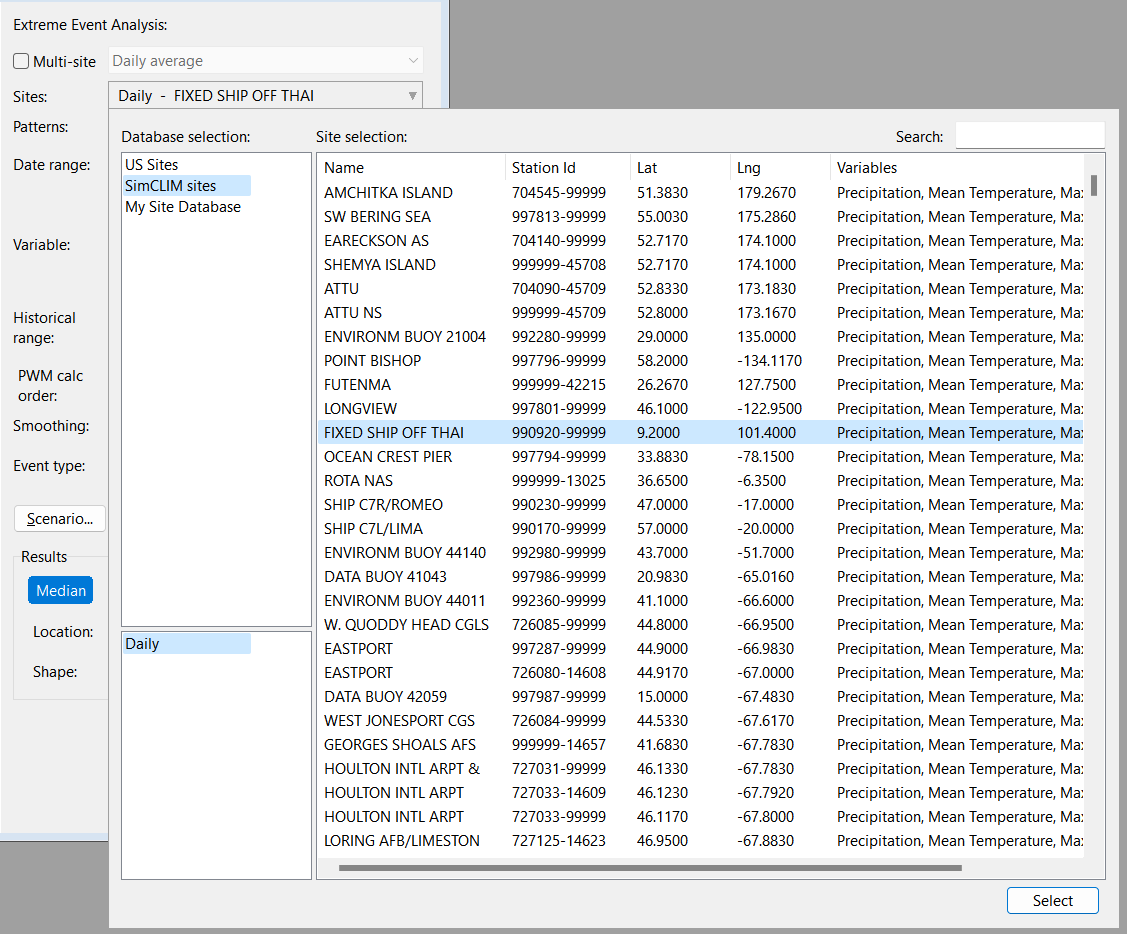Select the LONGVIEW site
Image resolution: width=1127 pixels, height=934 pixels.
click(701, 408)
